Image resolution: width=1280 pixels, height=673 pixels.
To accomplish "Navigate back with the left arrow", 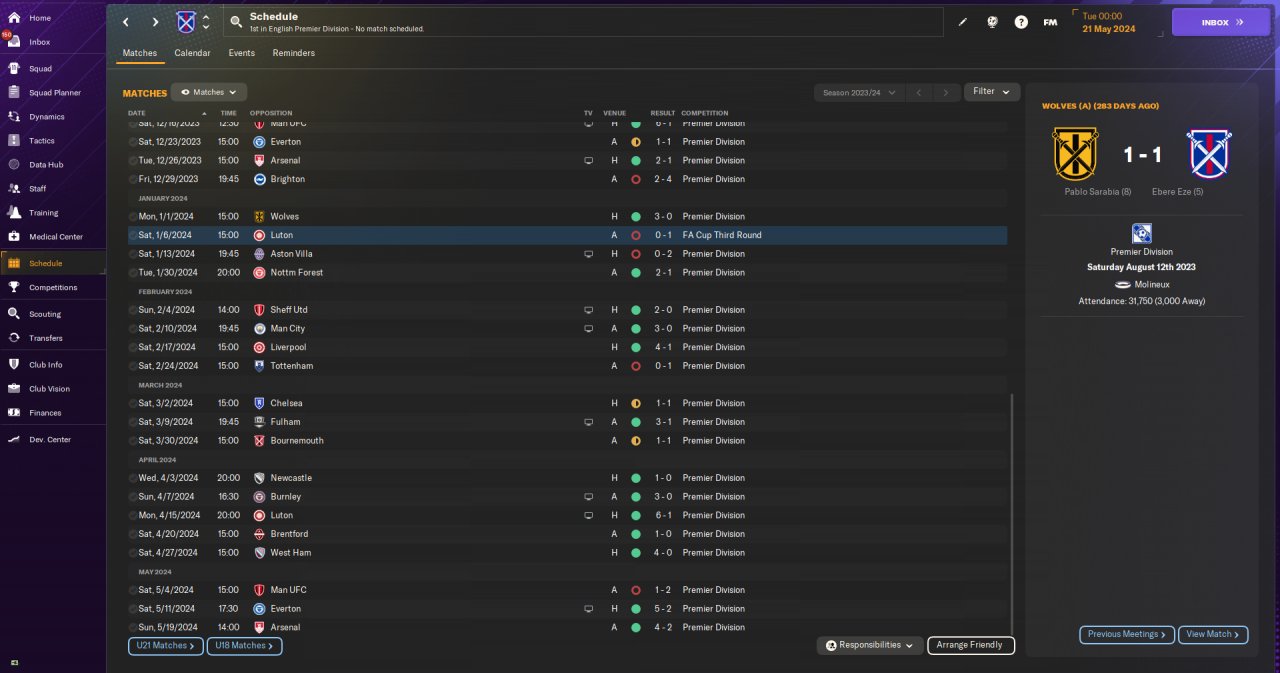I will coord(126,22).
